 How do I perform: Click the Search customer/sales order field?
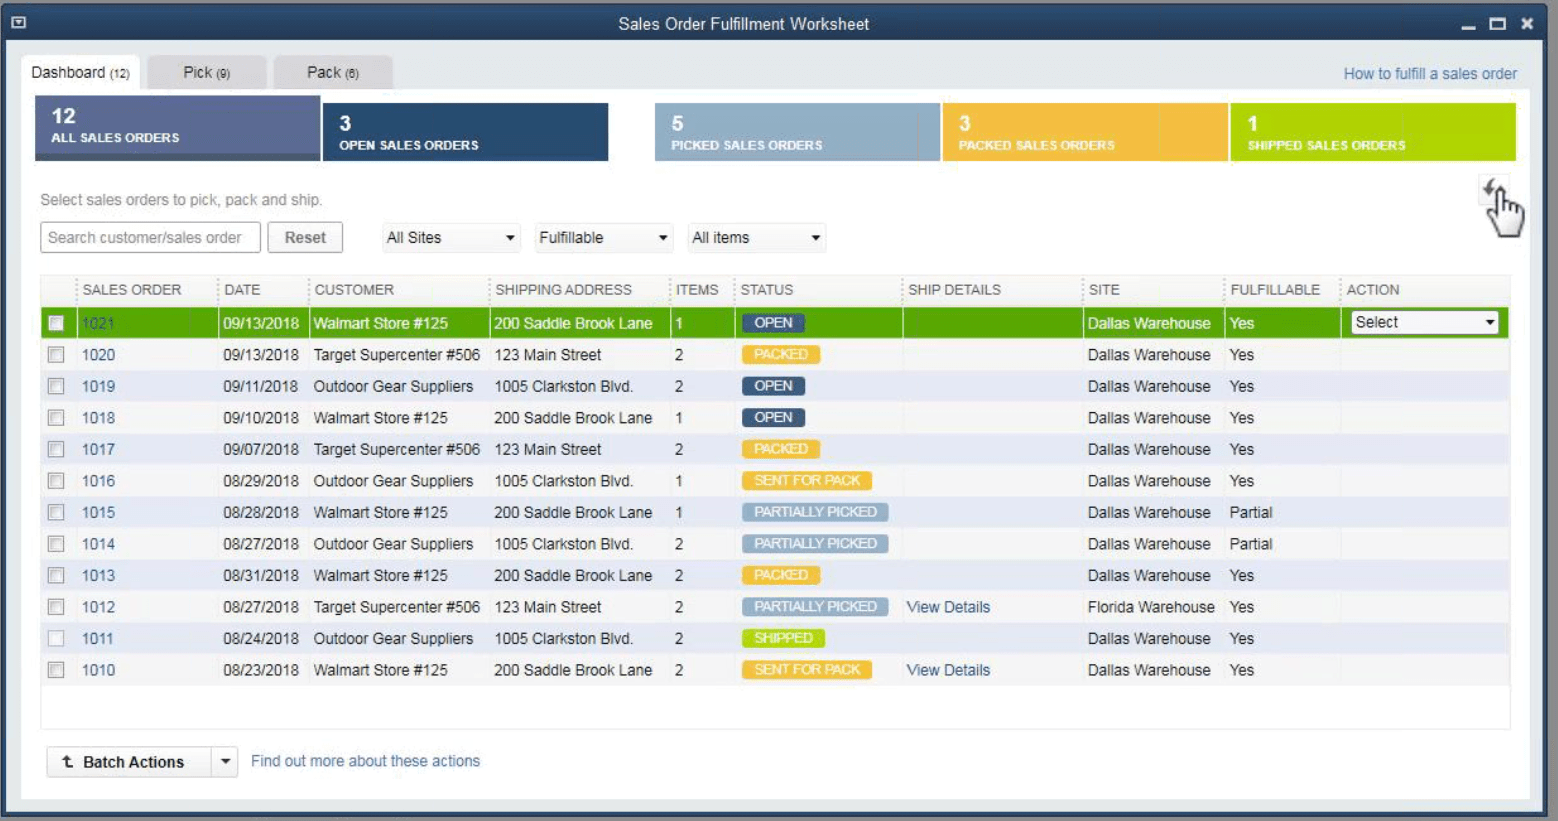[149, 237]
